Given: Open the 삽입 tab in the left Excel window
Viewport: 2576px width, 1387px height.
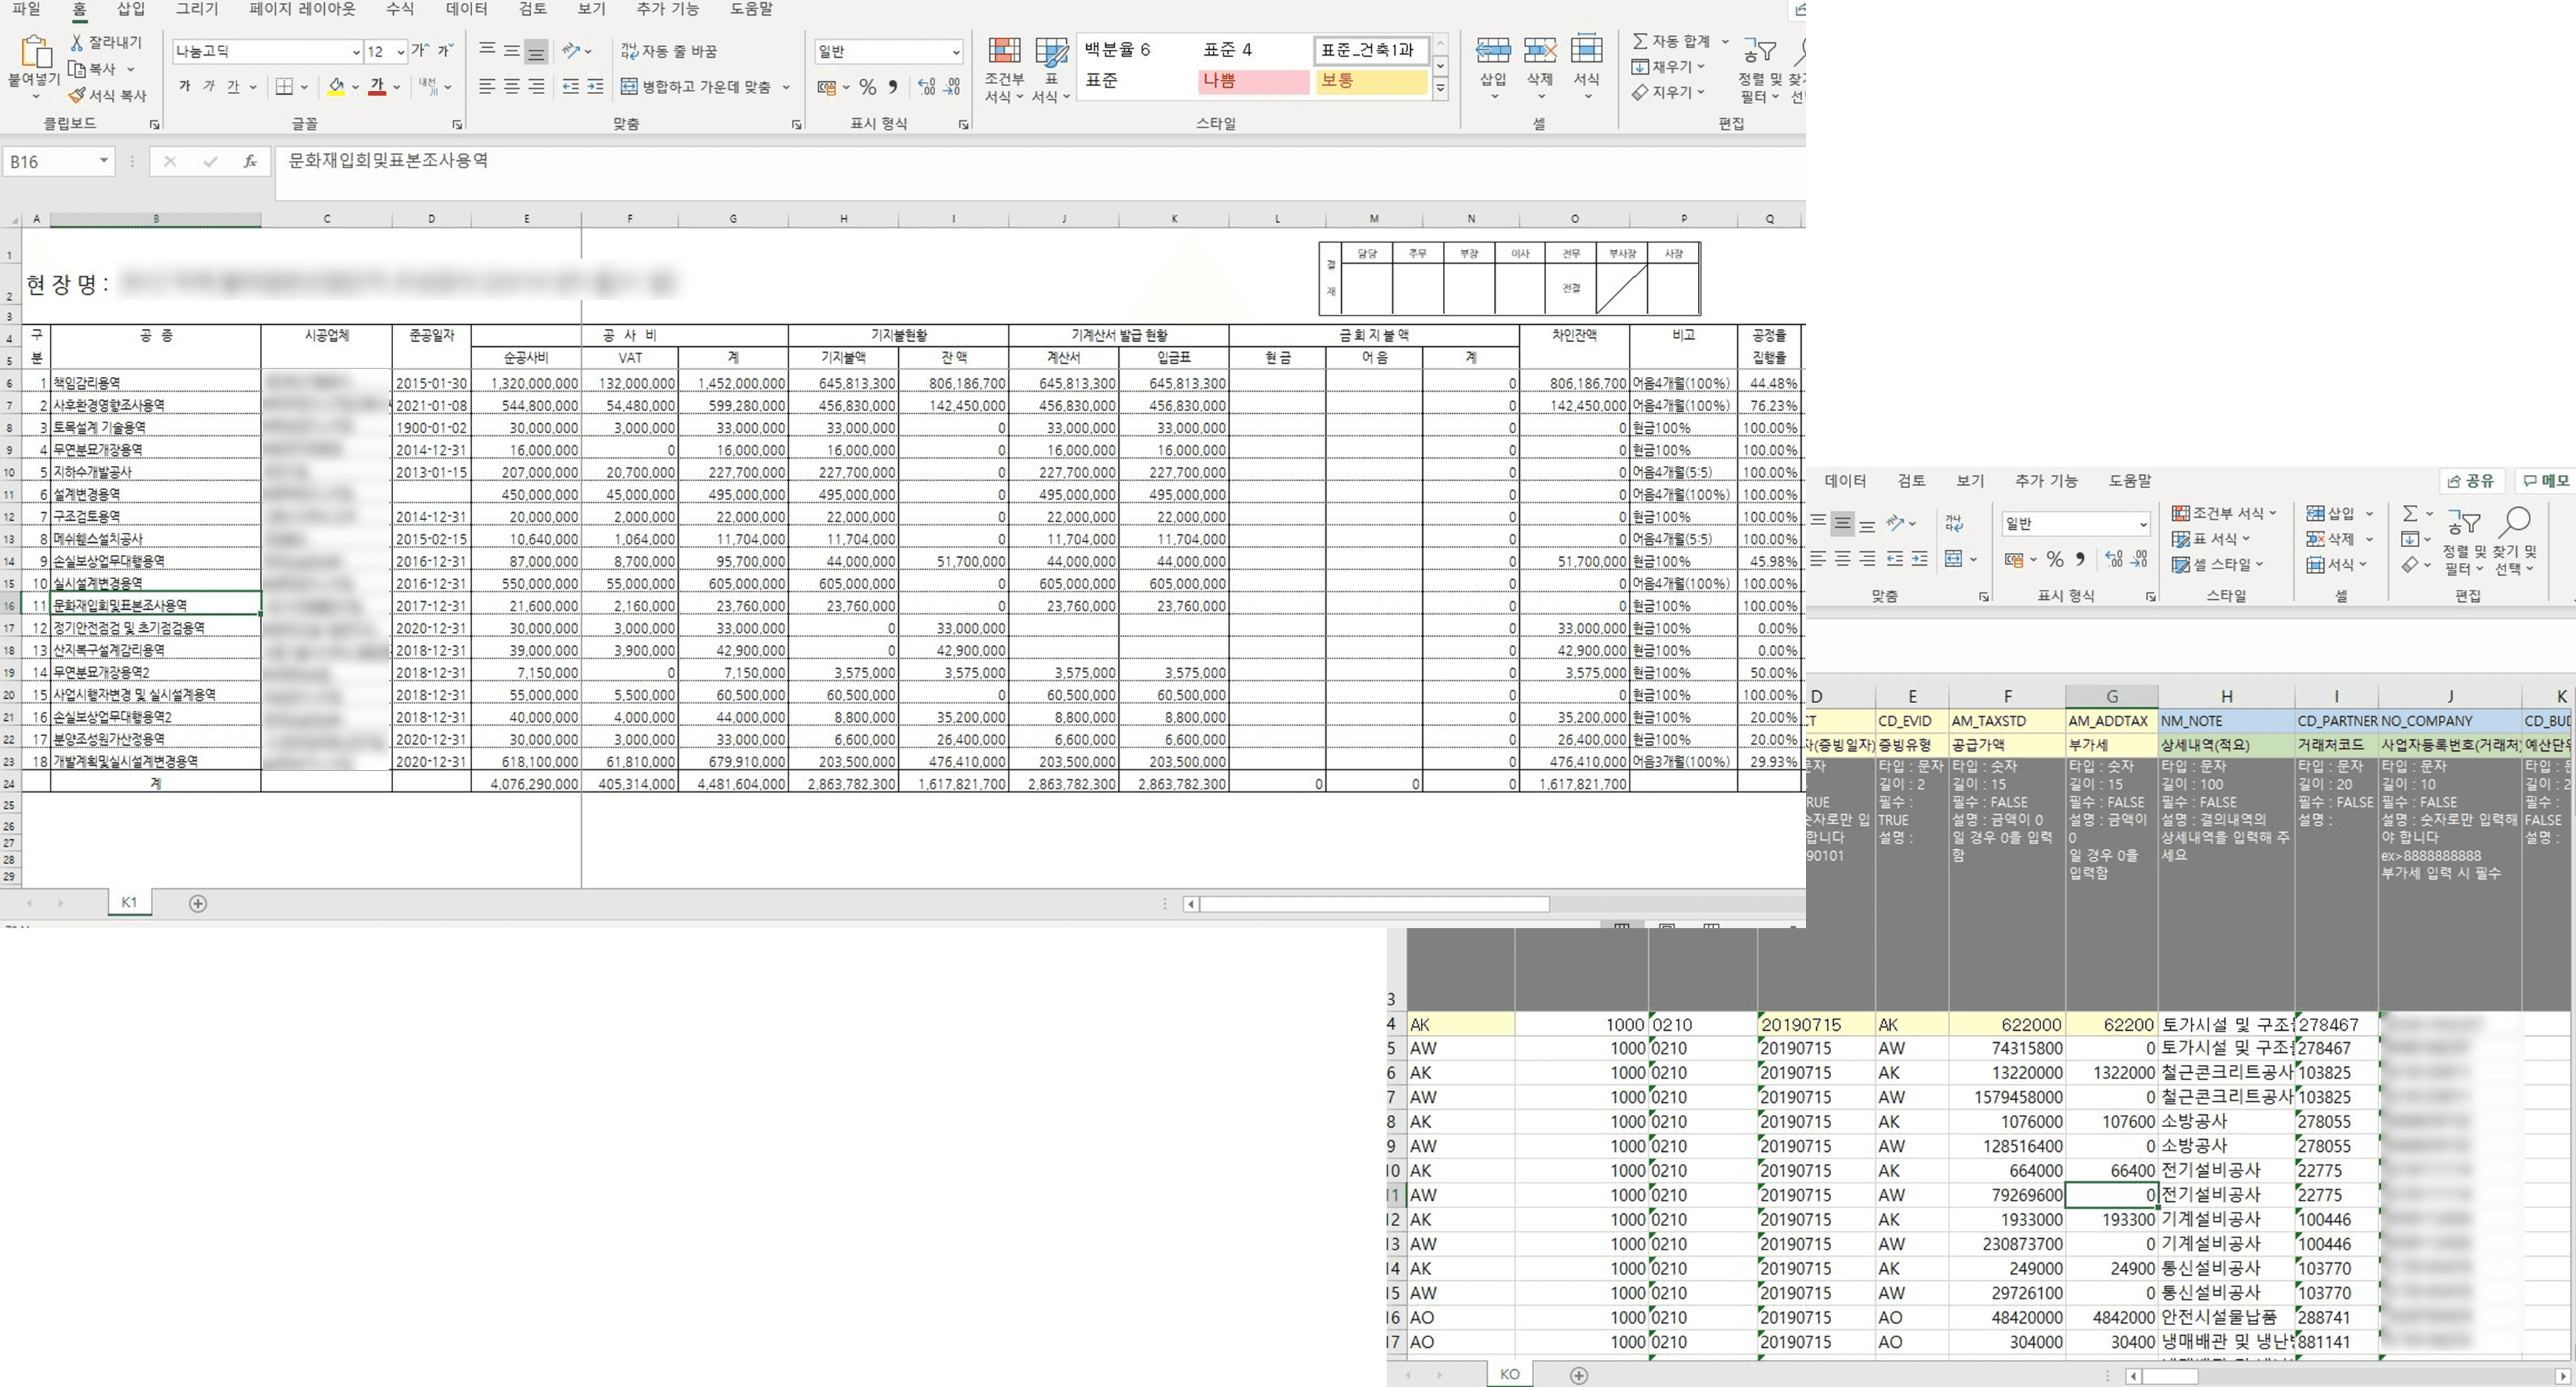Looking at the screenshot, I should 131,9.
